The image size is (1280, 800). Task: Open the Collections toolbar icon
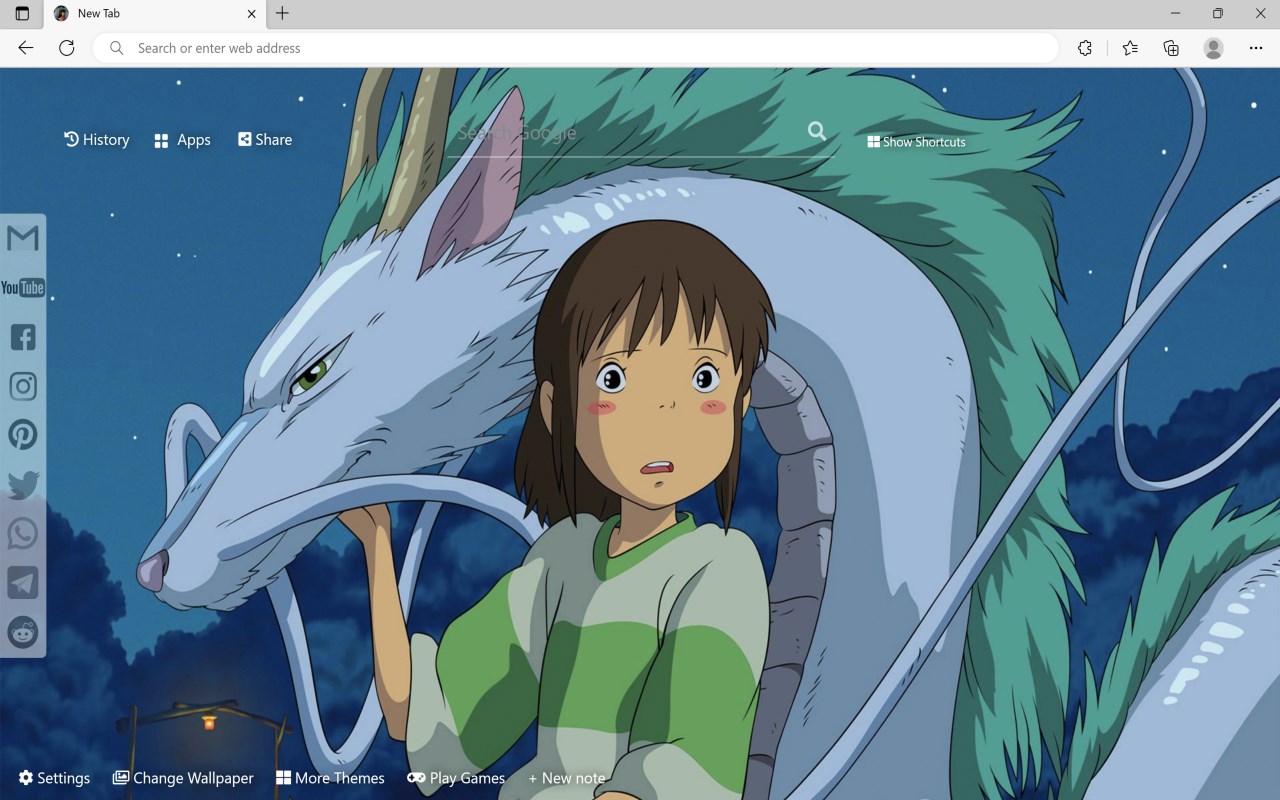point(1171,48)
